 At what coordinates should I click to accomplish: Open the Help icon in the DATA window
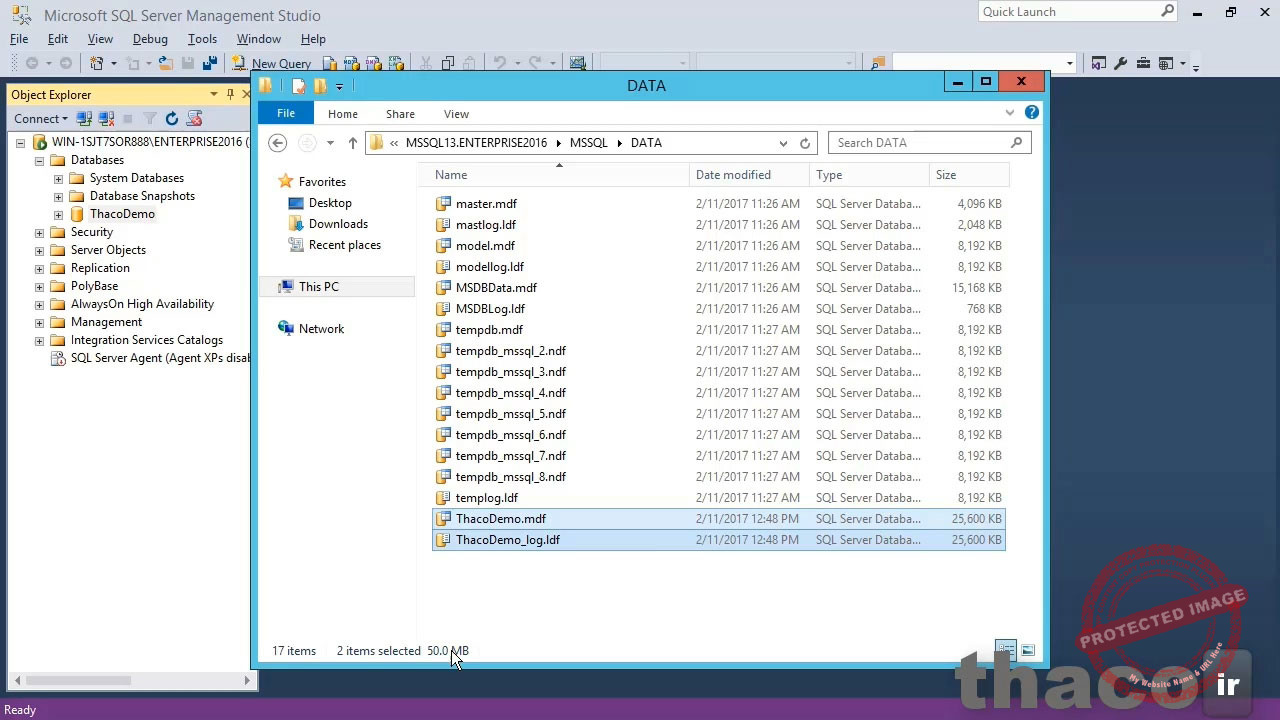pos(1031,113)
